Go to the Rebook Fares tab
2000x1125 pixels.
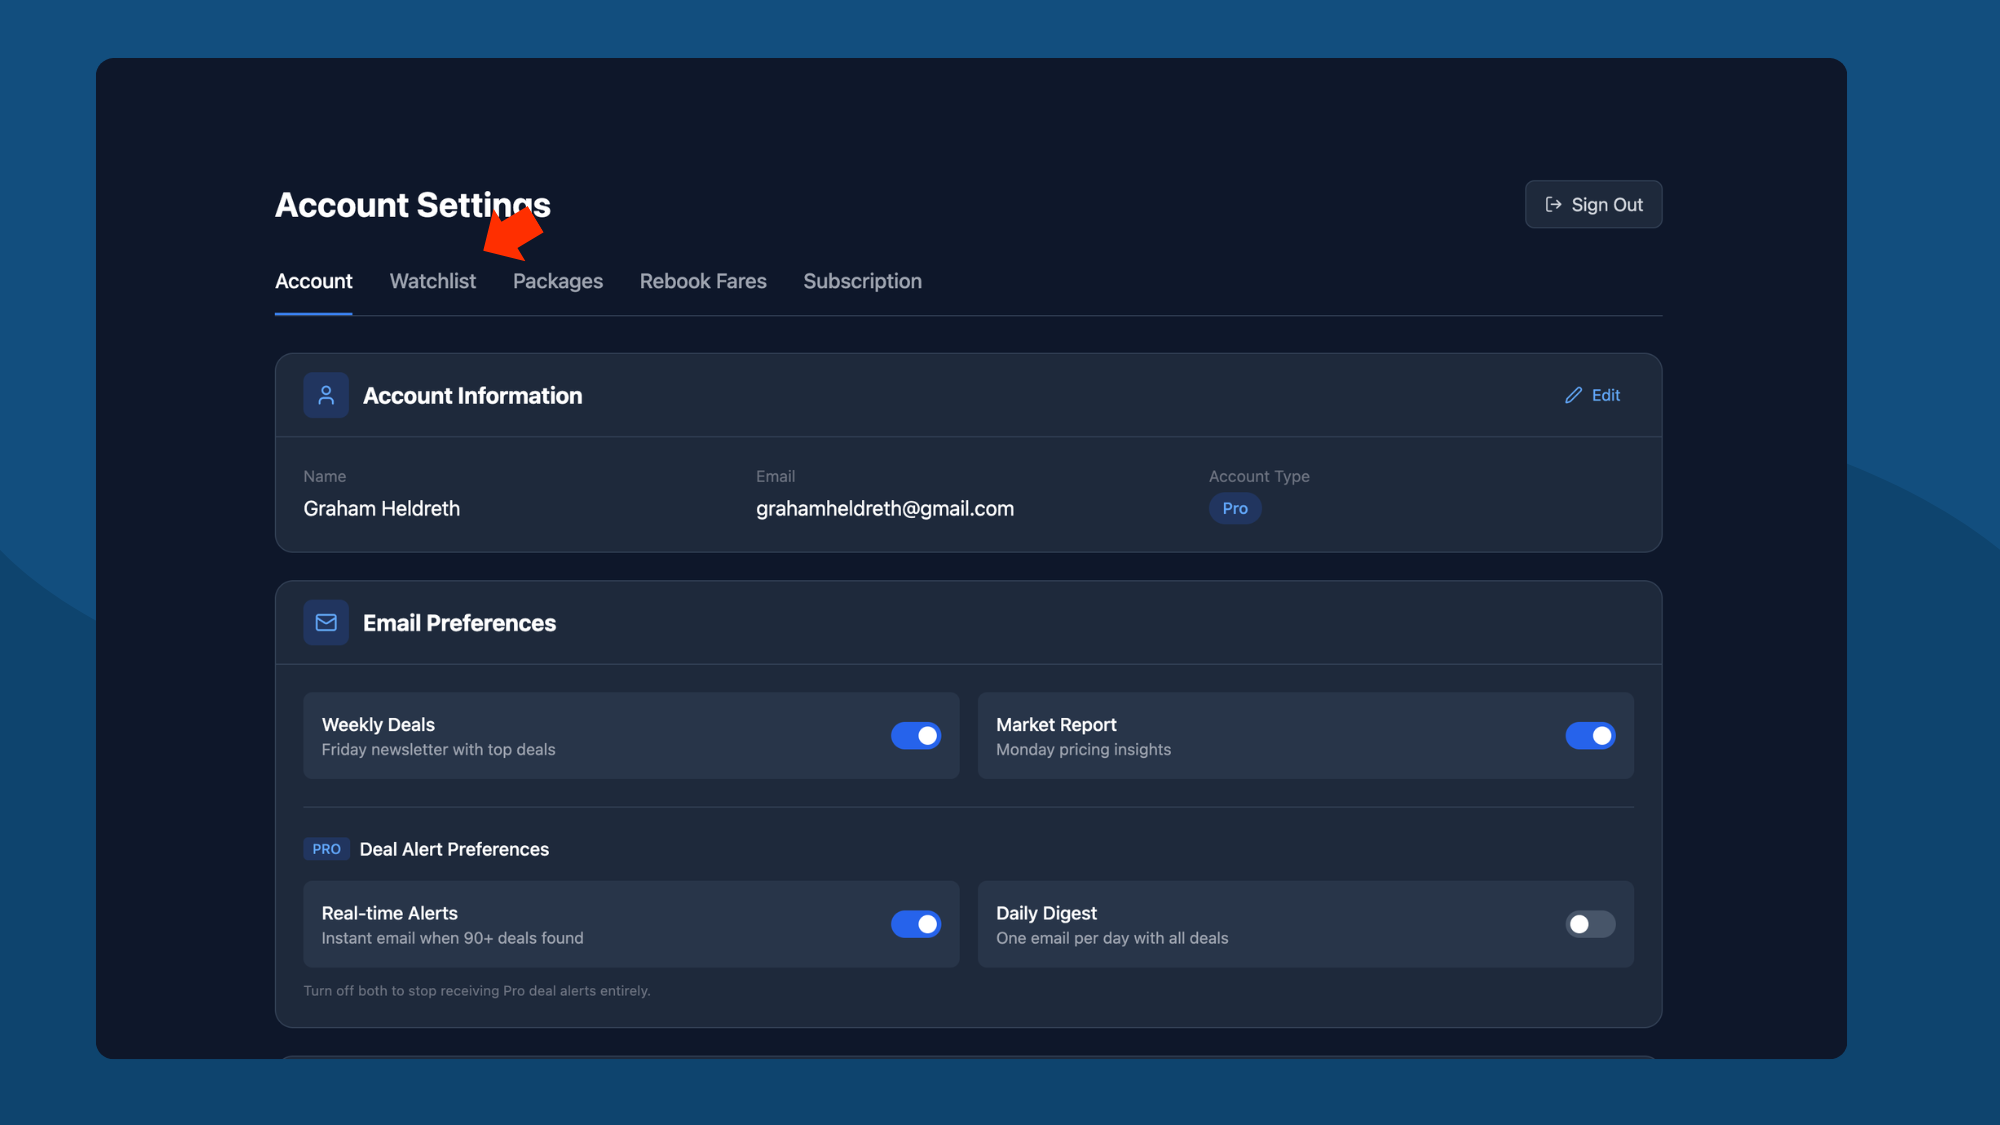pos(703,281)
